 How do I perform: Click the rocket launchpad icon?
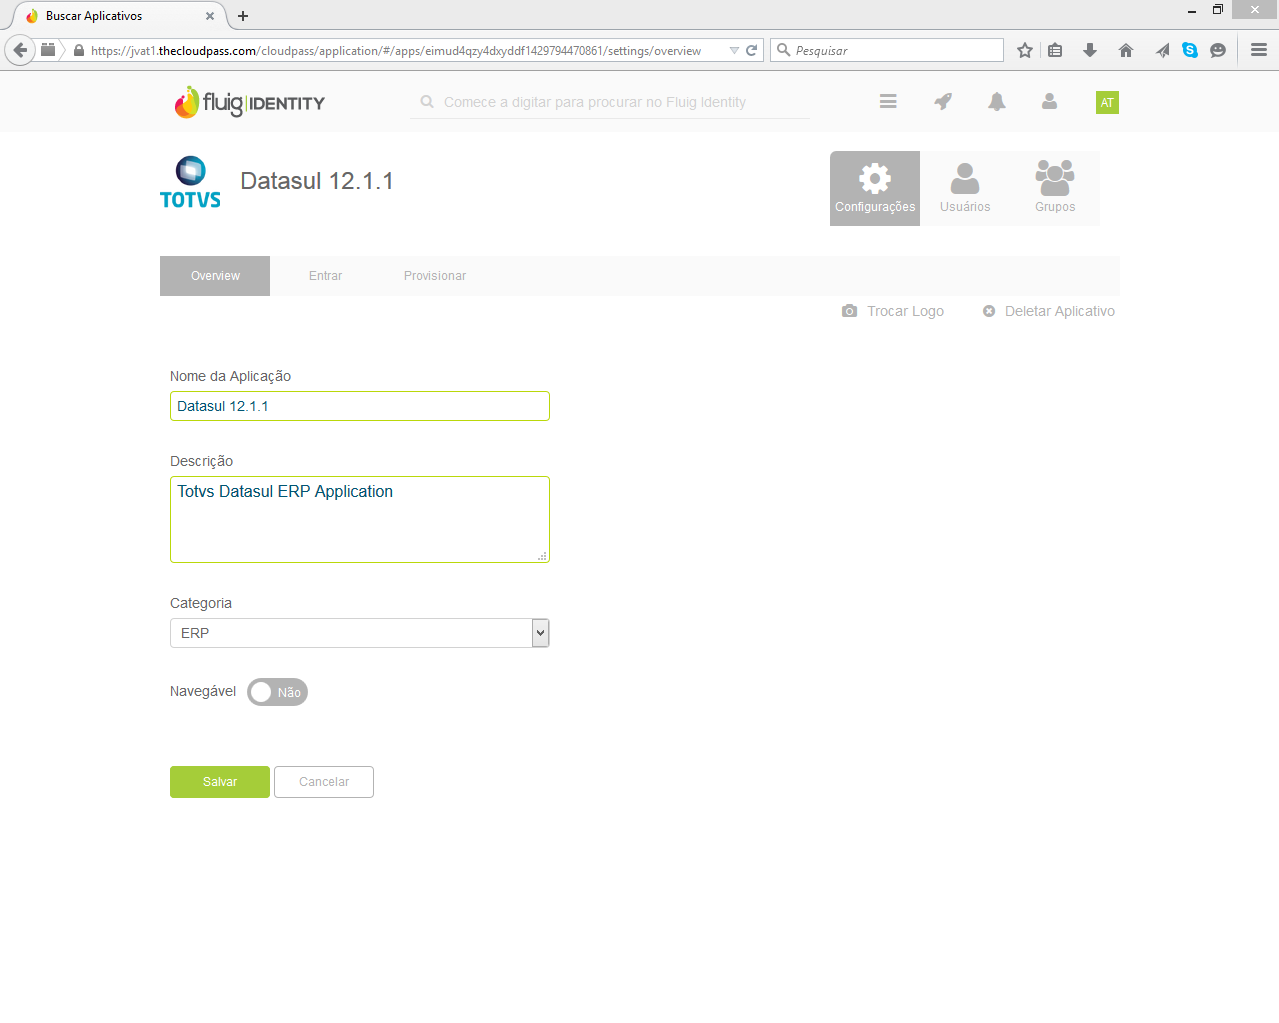(x=943, y=102)
